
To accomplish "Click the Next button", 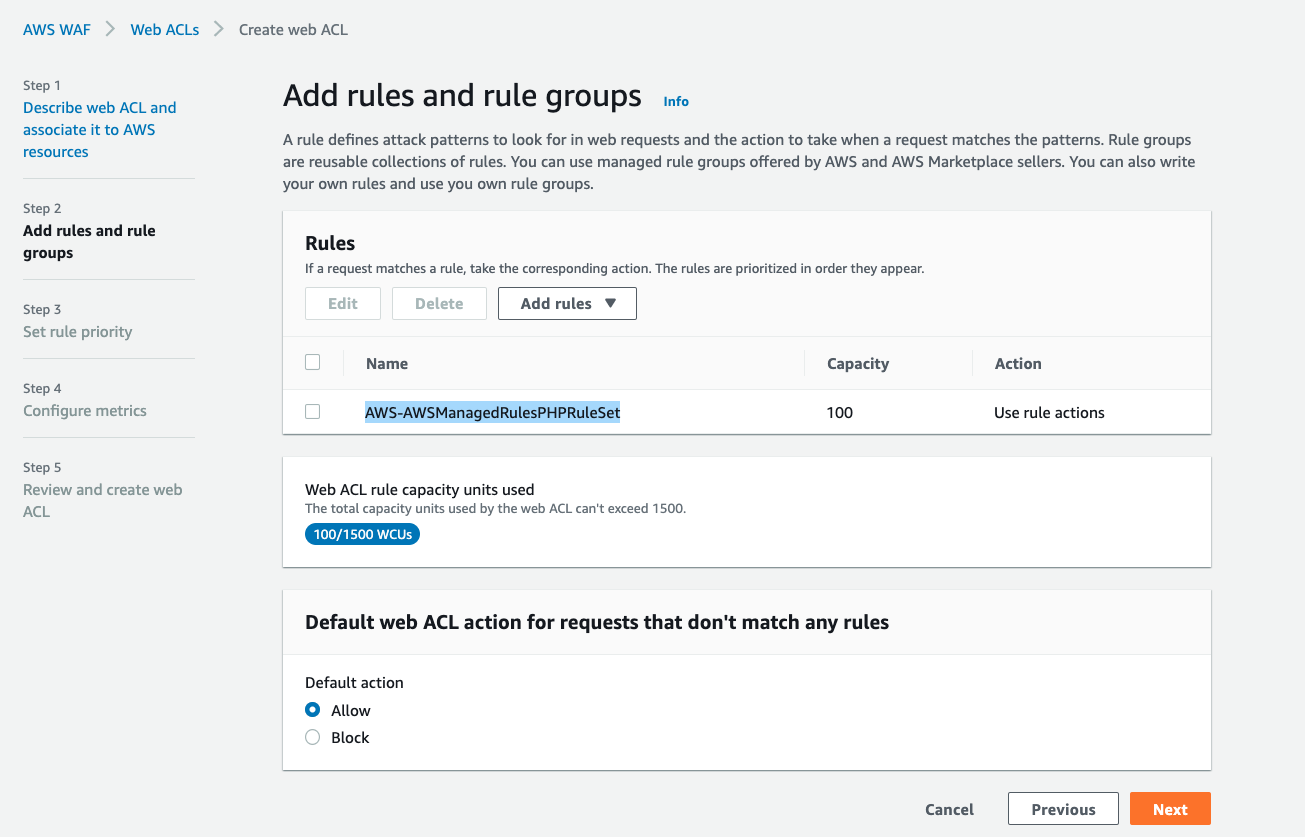I will point(1169,809).
